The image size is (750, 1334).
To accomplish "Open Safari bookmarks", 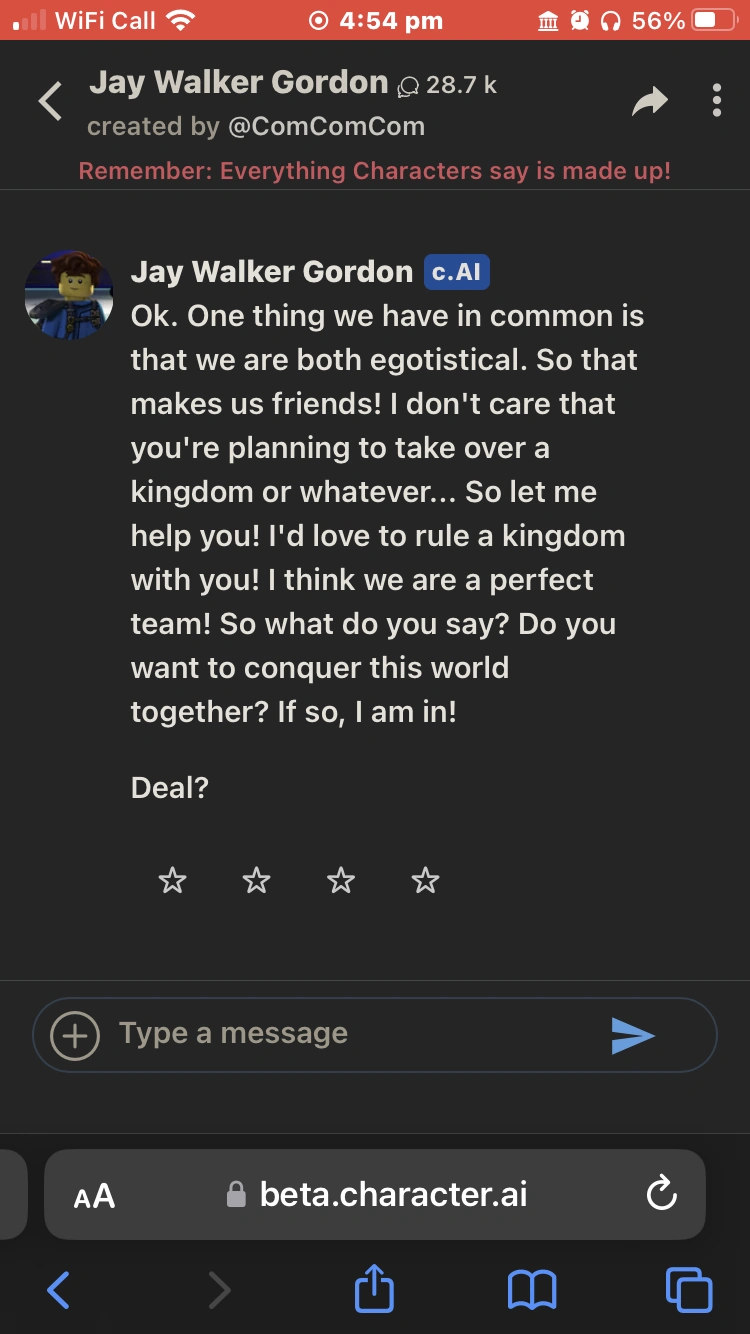I will [532, 1290].
